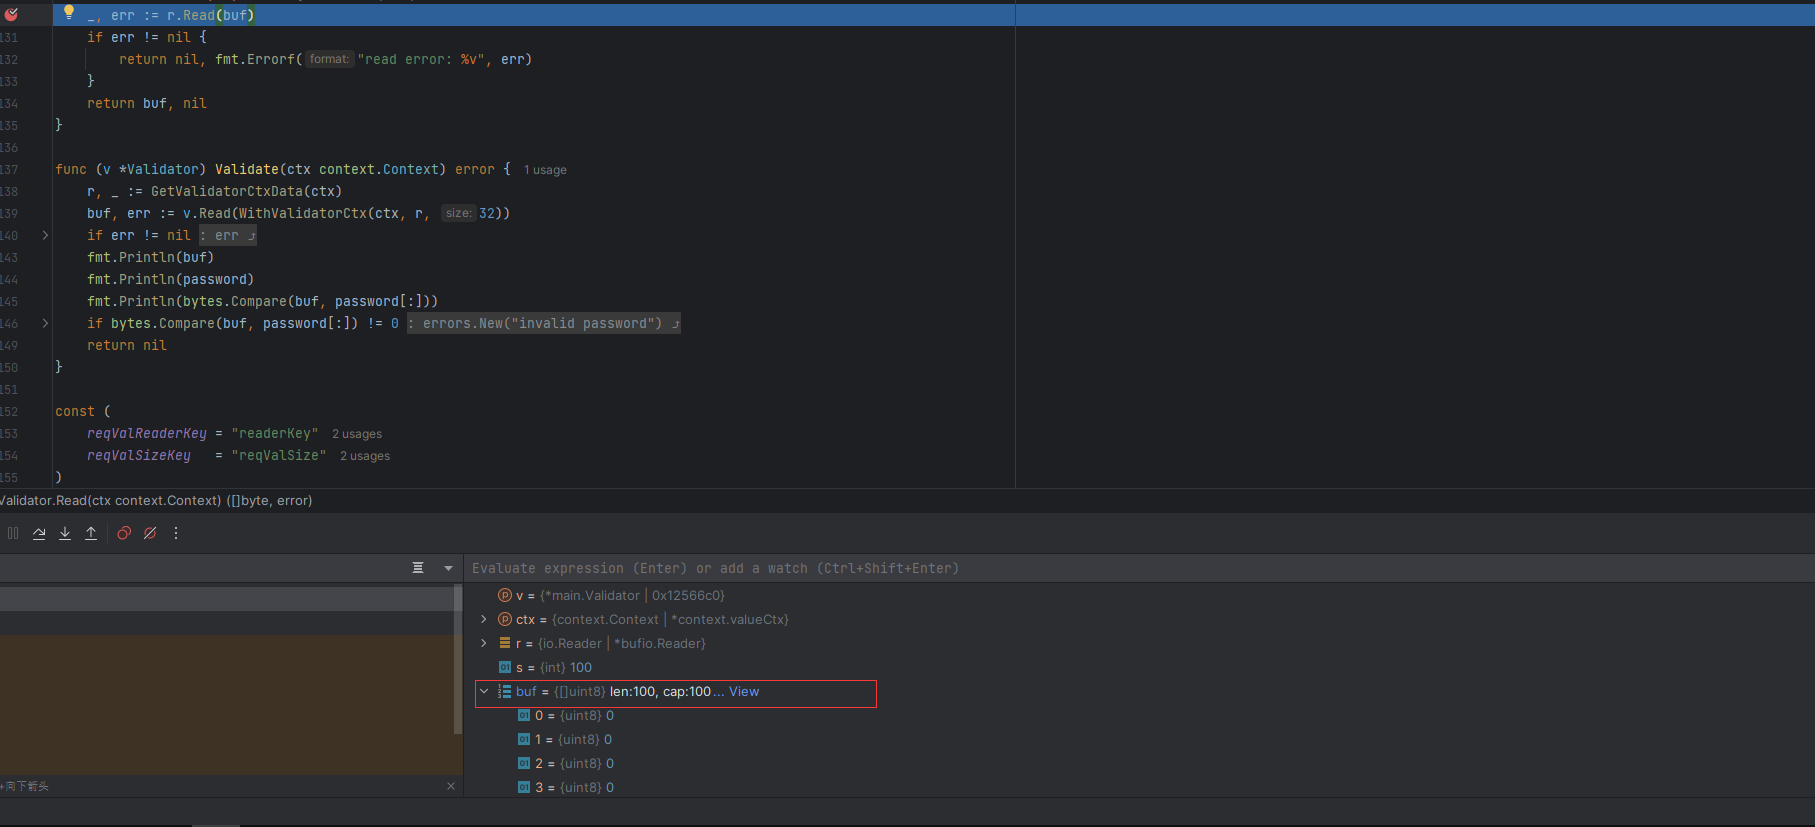
Task: Click the 'return nil' statement in Validate
Action: (127, 345)
